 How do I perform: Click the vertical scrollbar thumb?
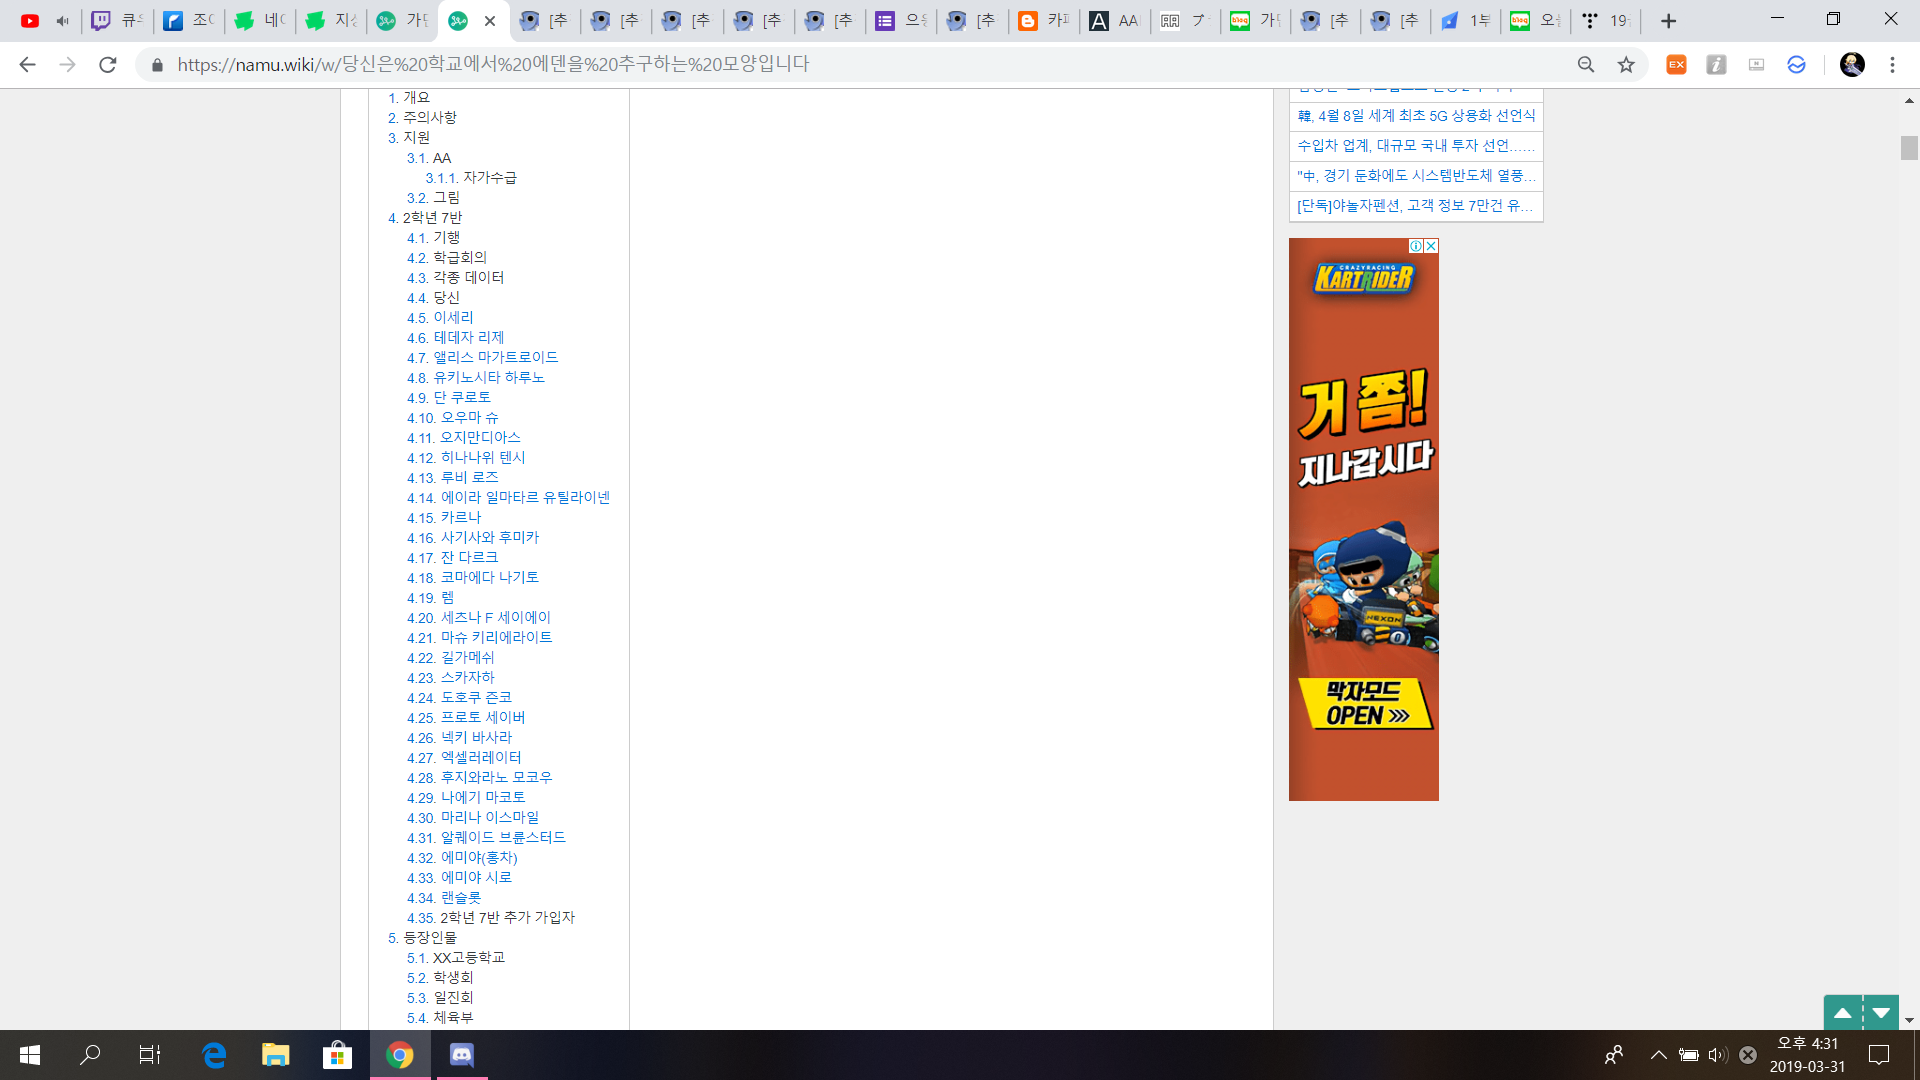click(x=1909, y=148)
